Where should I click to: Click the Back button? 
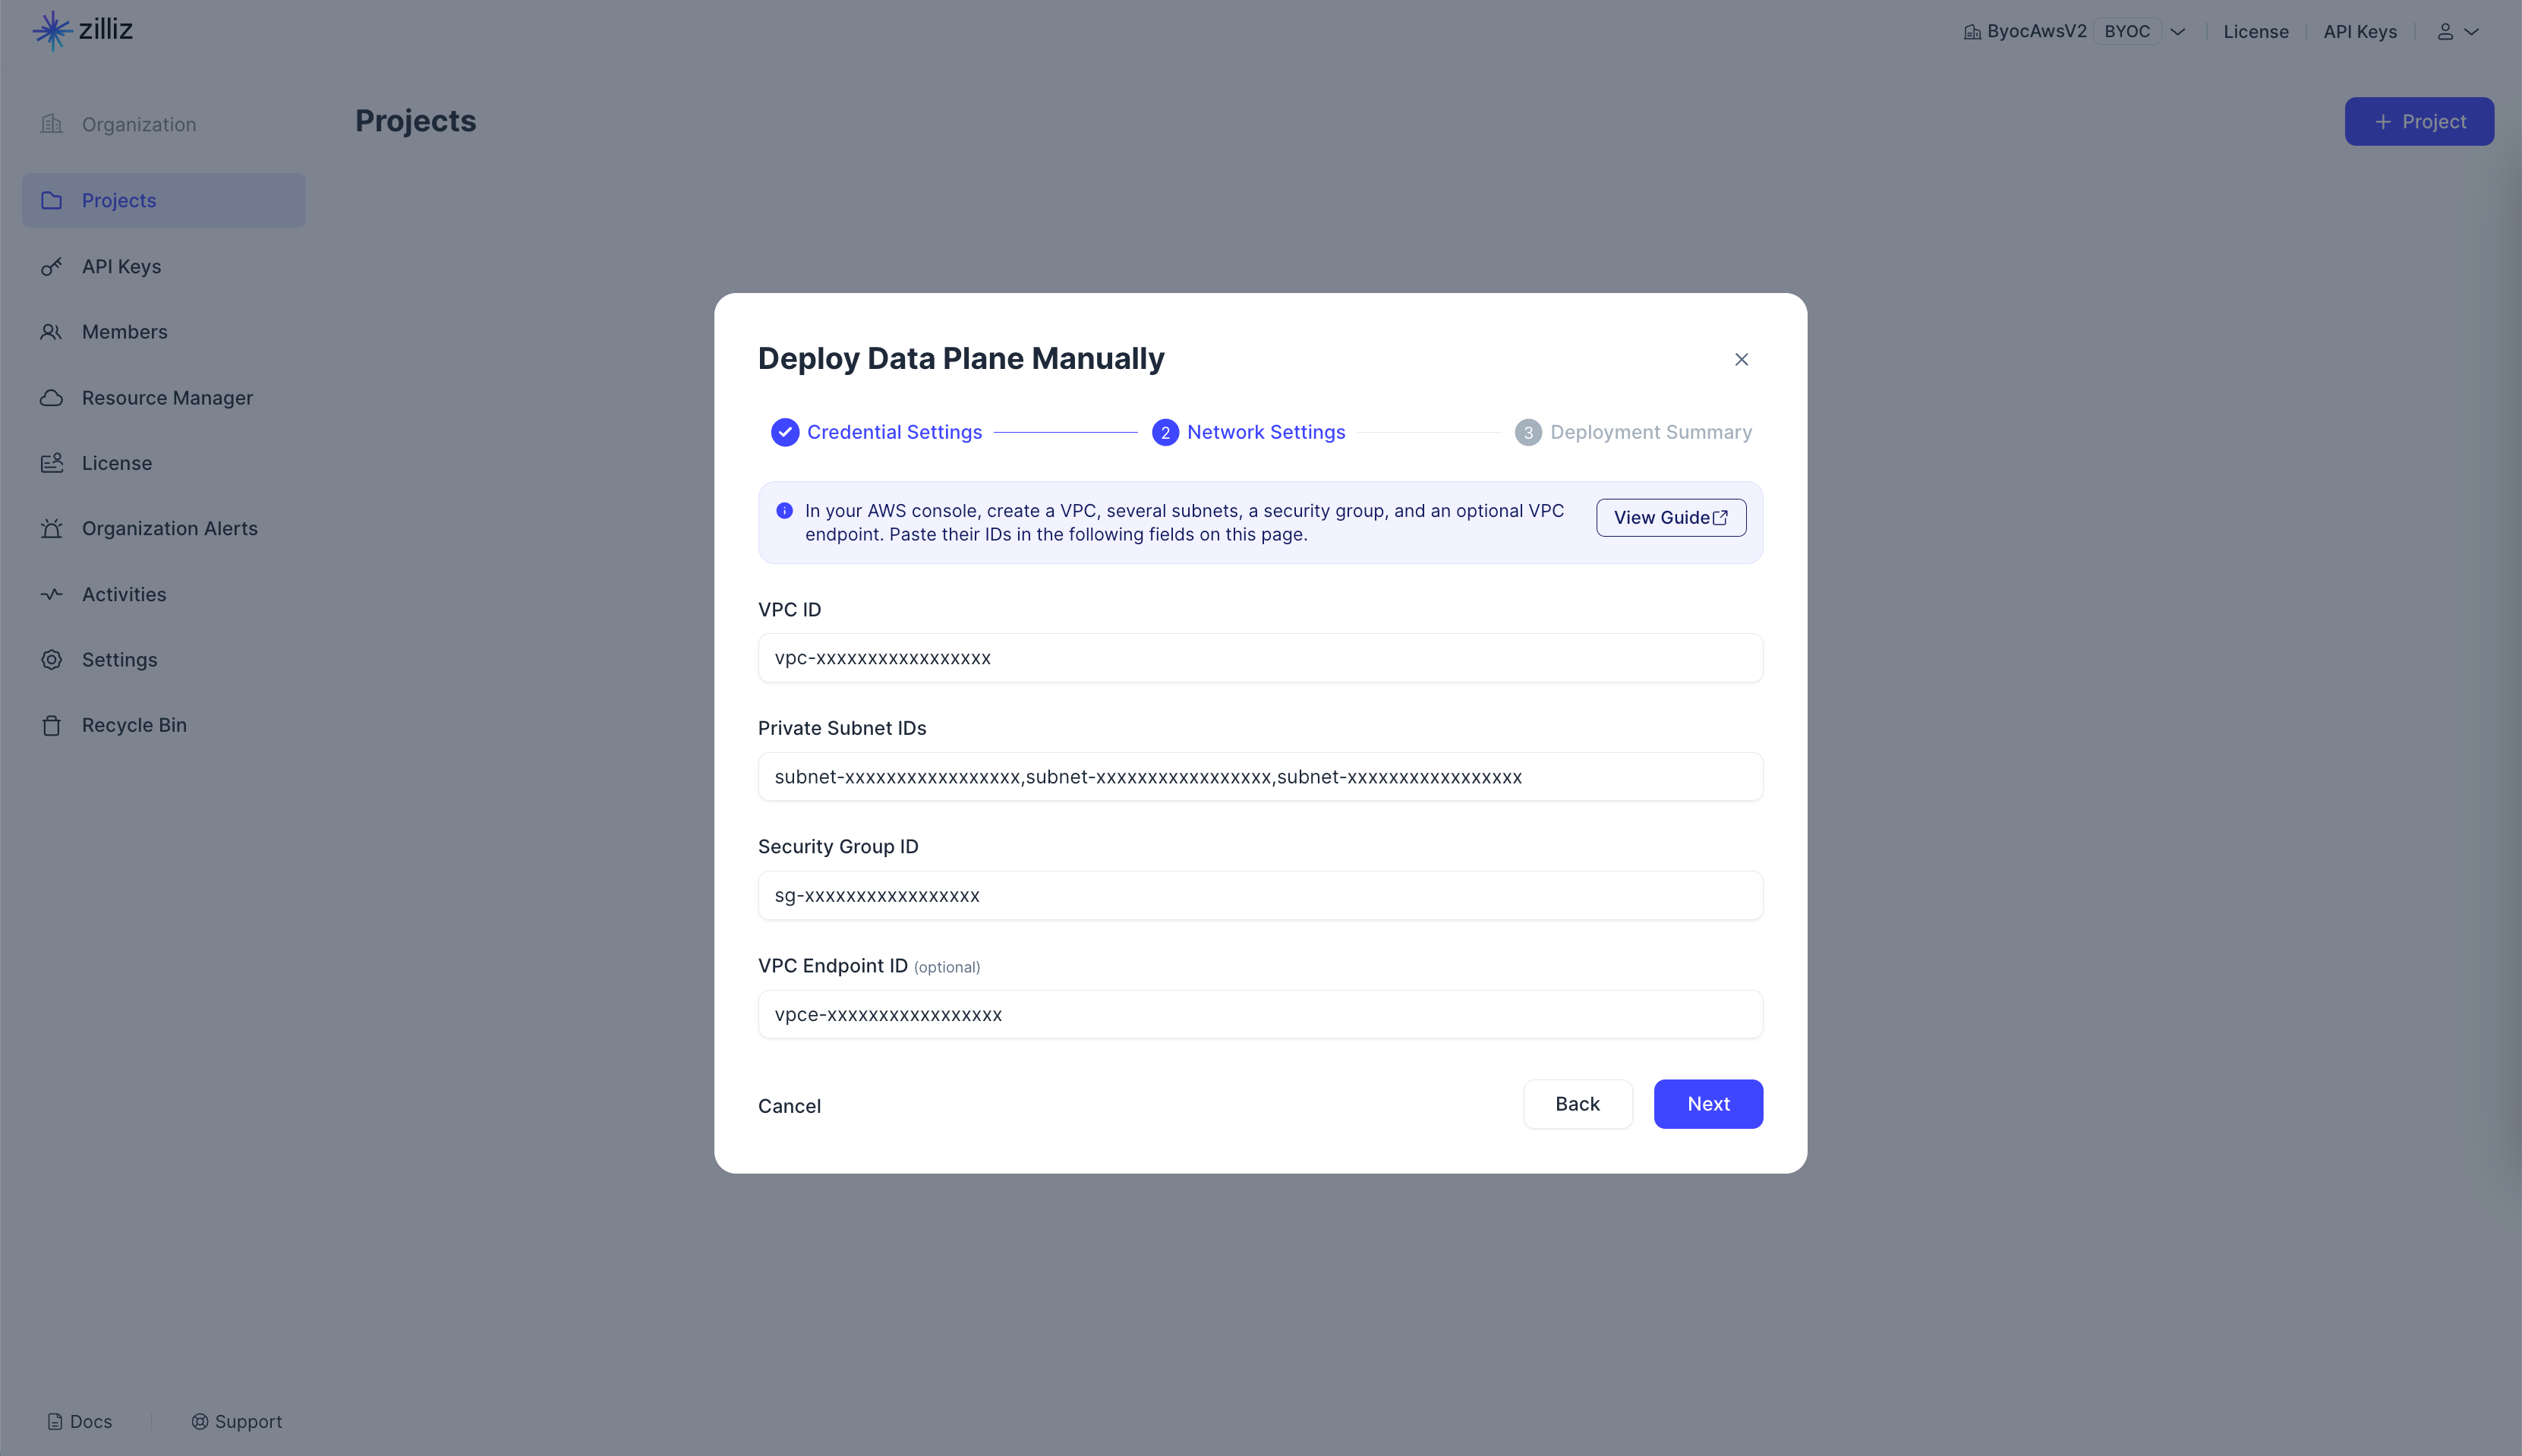(1577, 1104)
